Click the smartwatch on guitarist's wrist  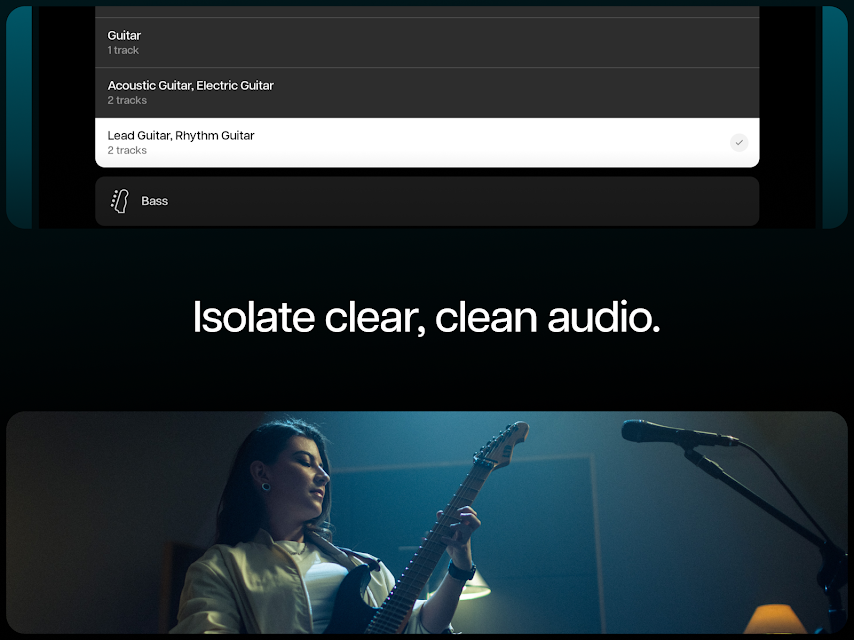coord(460,571)
